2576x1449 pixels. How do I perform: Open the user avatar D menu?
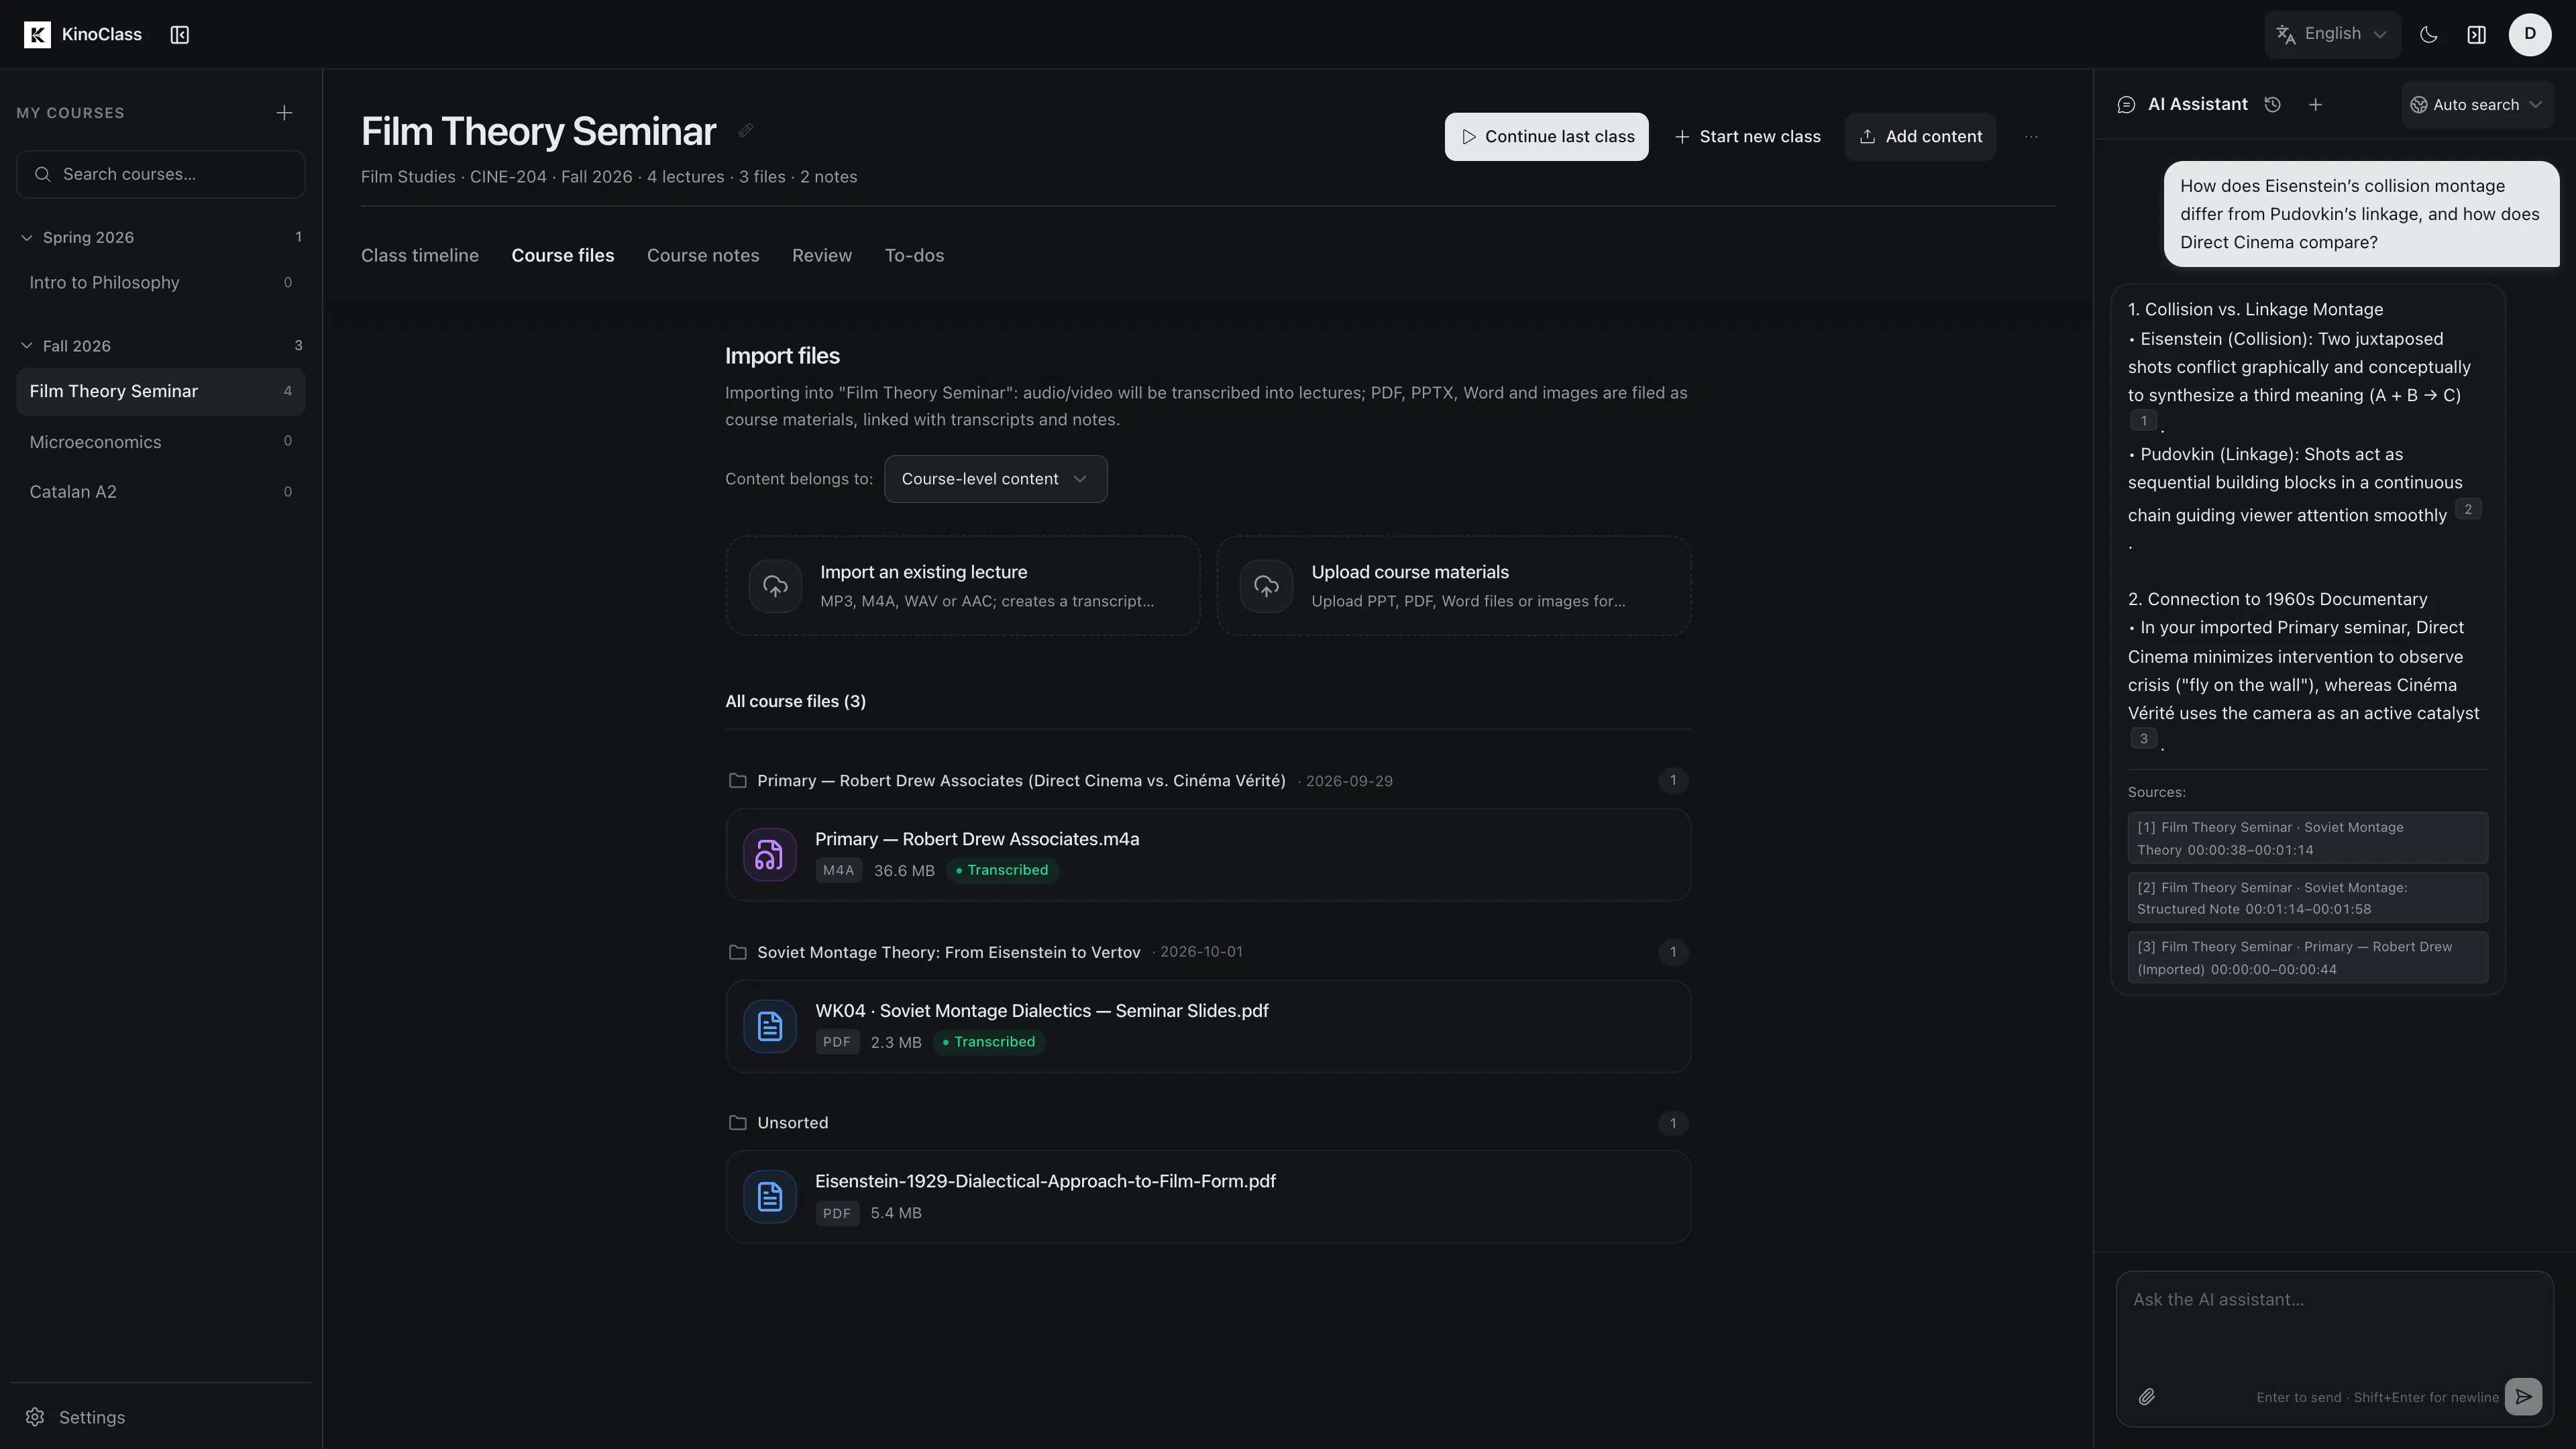[x=2530, y=34]
